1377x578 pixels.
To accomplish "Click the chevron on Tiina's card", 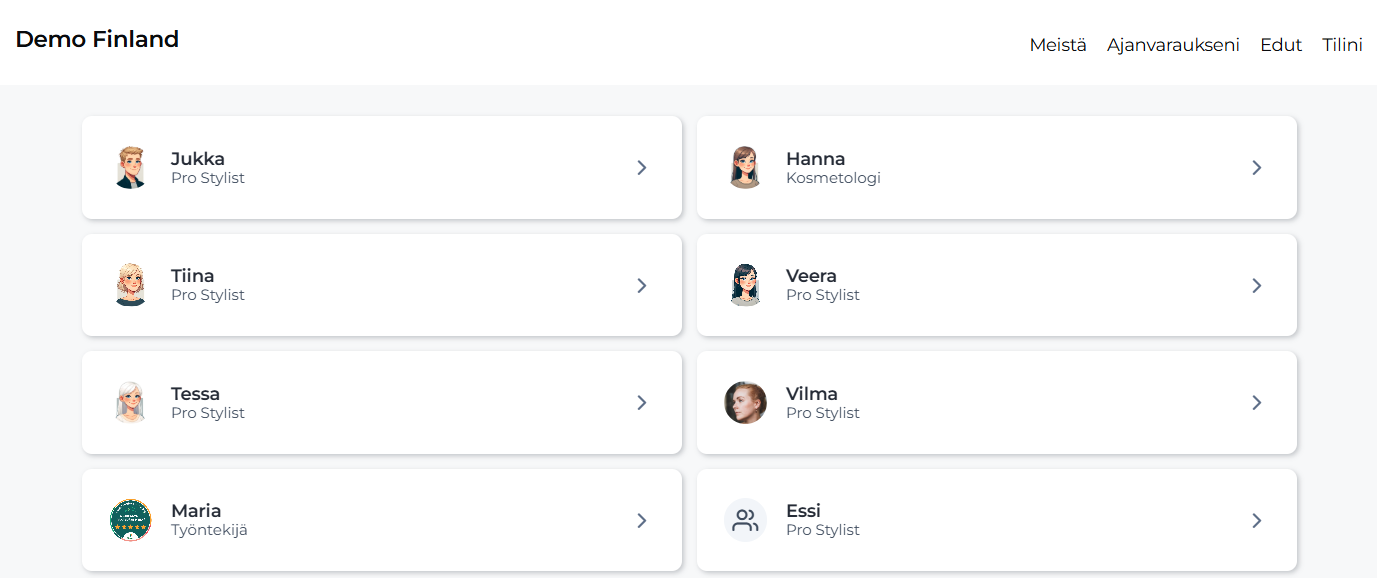I will coord(642,286).
